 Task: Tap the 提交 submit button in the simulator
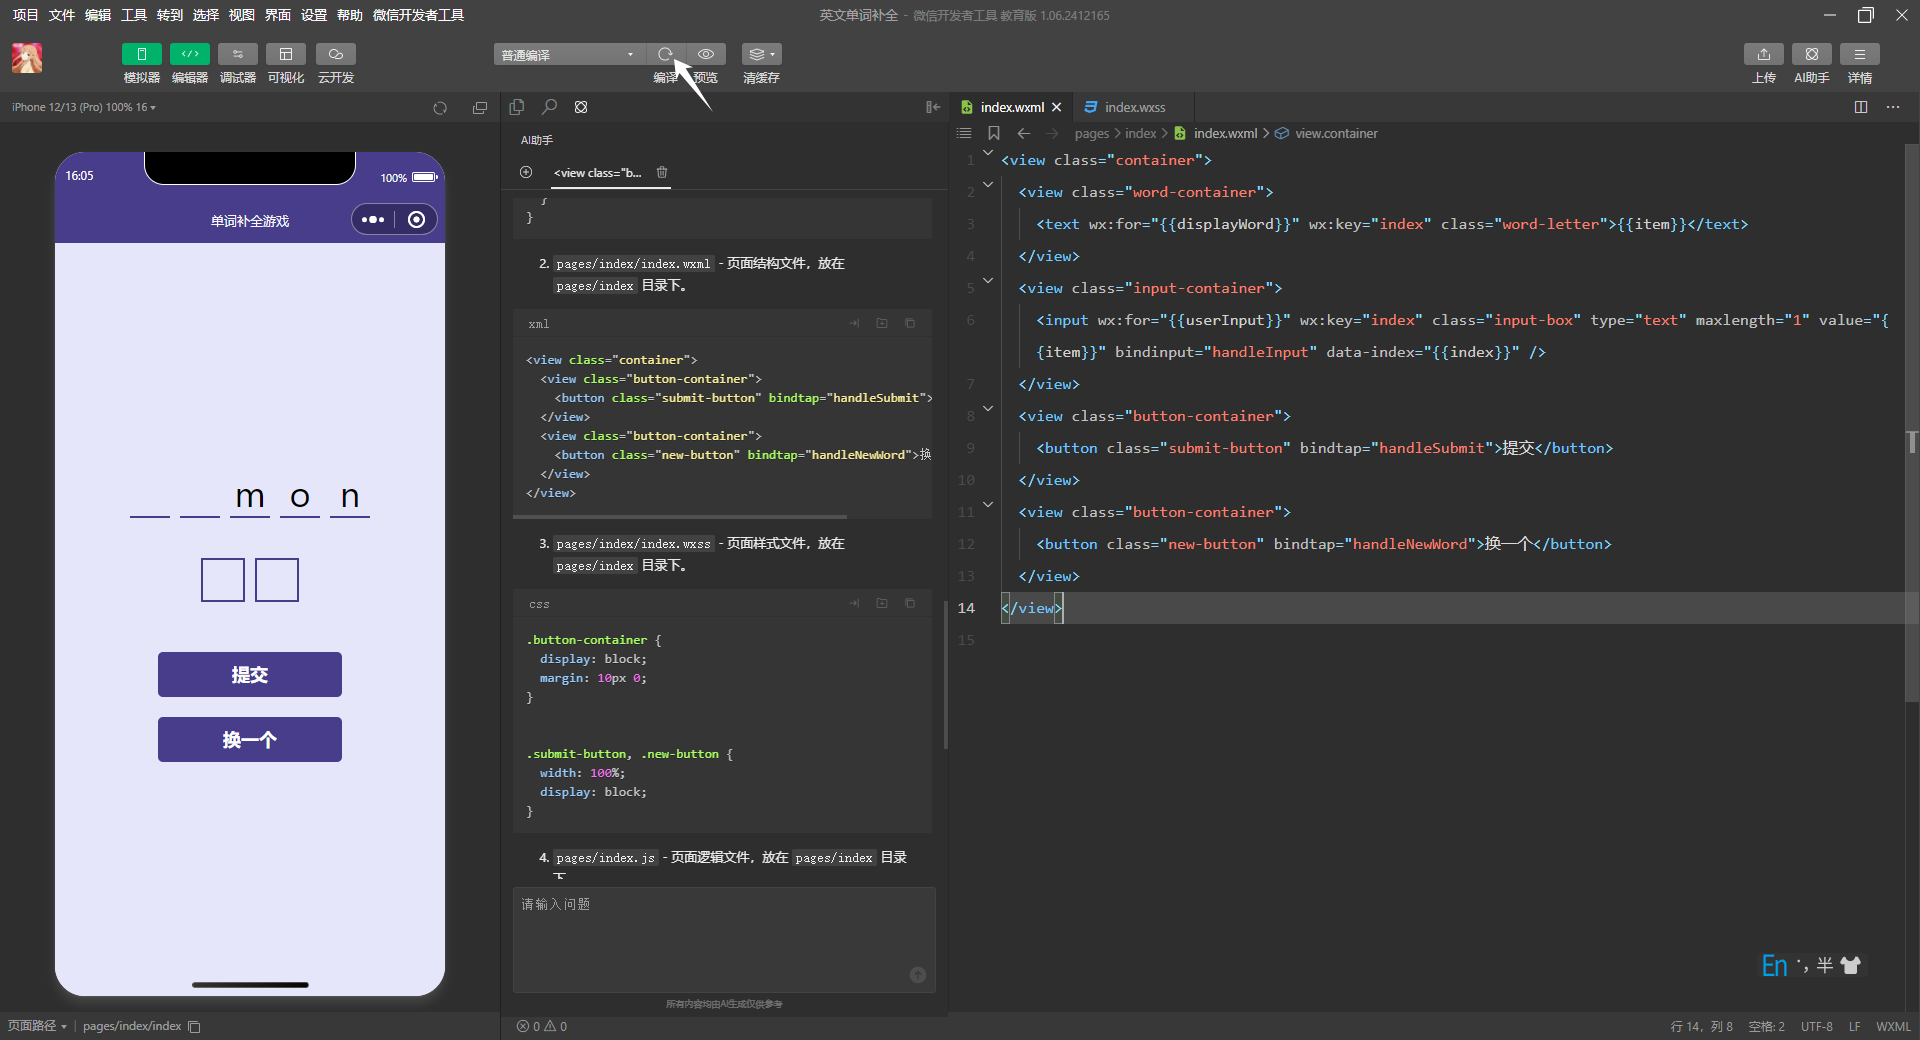[250, 675]
